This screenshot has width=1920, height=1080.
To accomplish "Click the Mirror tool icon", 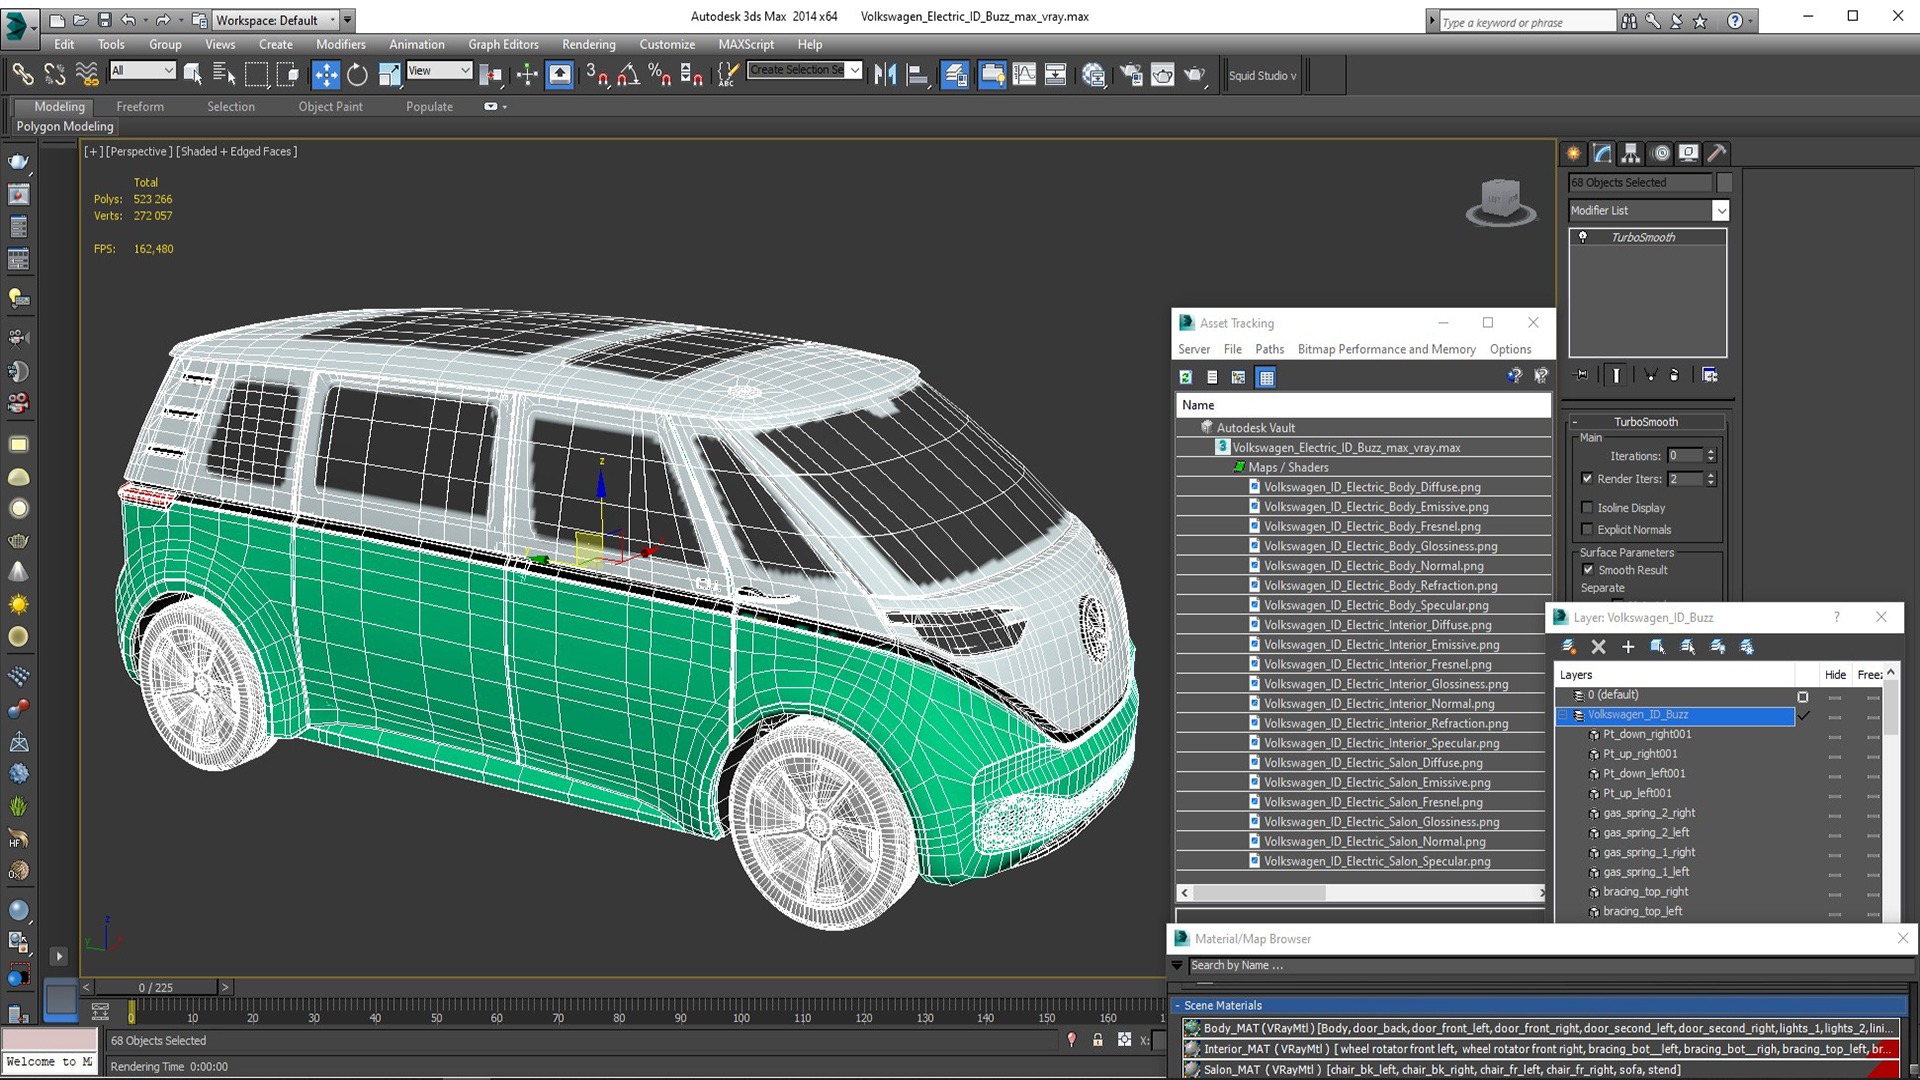I will [885, 74].
